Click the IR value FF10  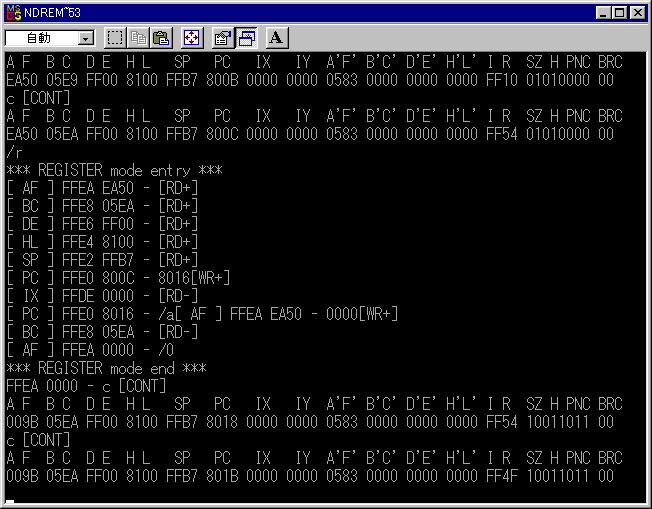click(502, 80)
